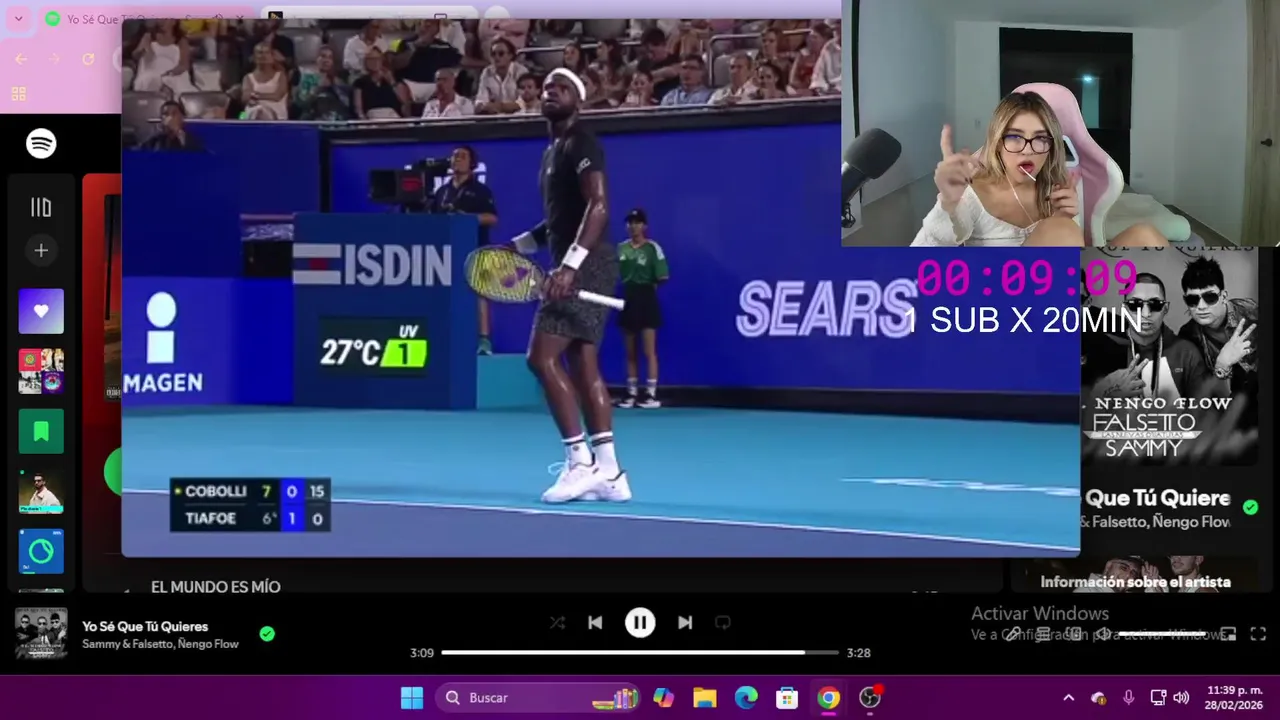Open the system volume tray icon

click(1181, 698)
